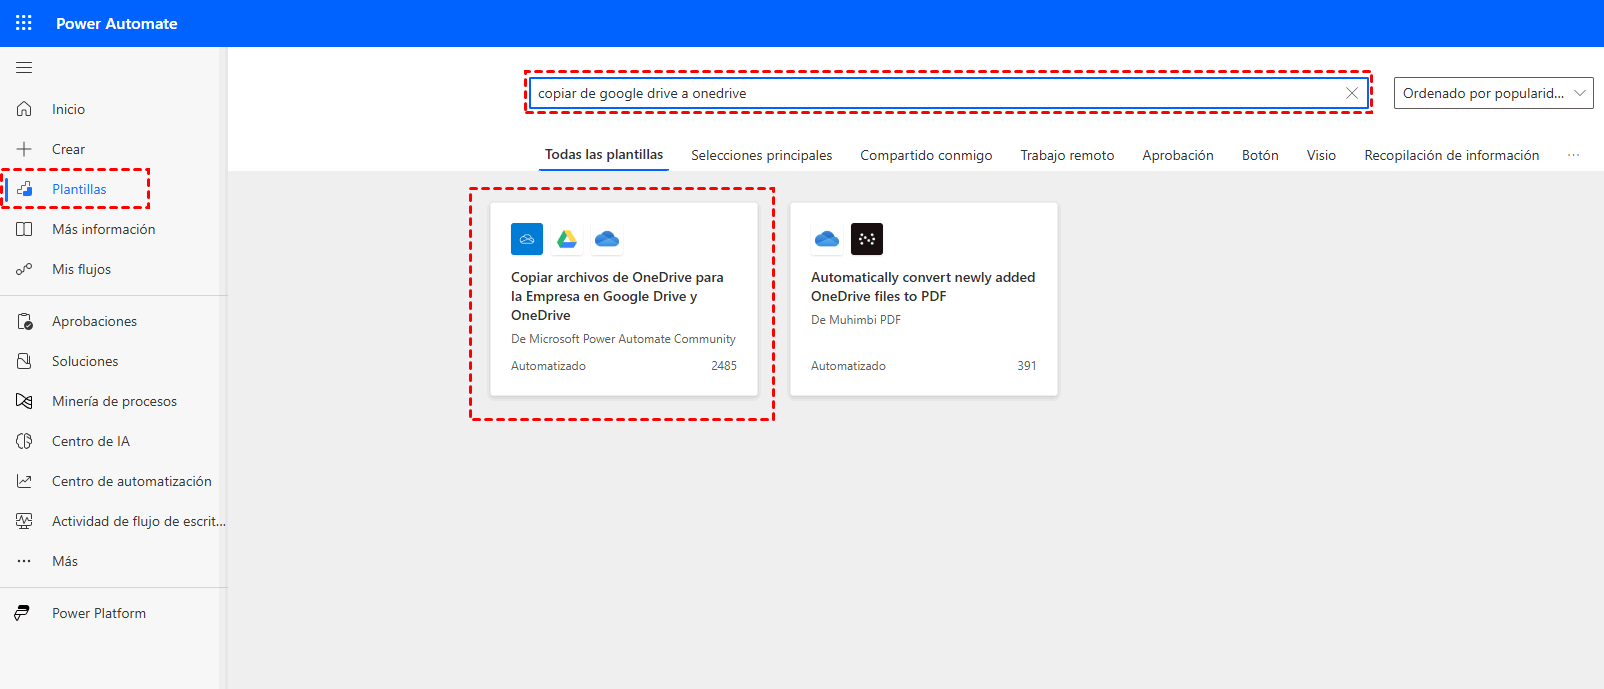Clear the search box with the X
The height and width of the screenshot is (689, 1604).
1351,93
